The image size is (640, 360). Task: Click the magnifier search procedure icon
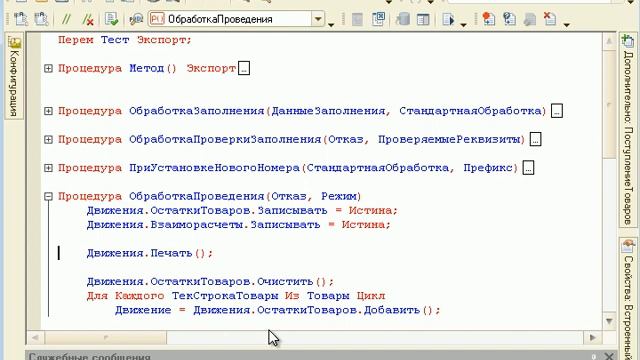136,19
